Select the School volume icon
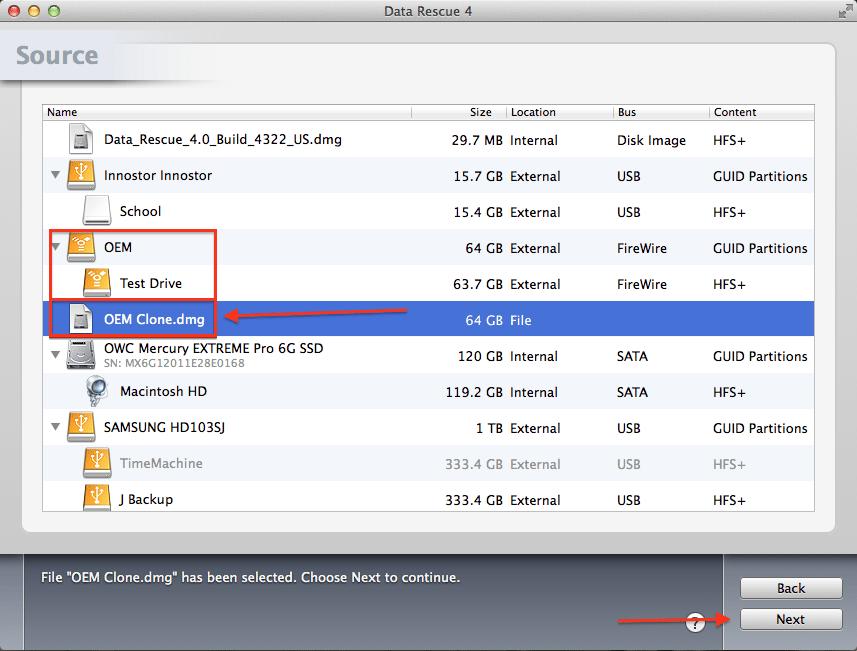The width and height of the screenshot is (857, 651). coord(96,211)
